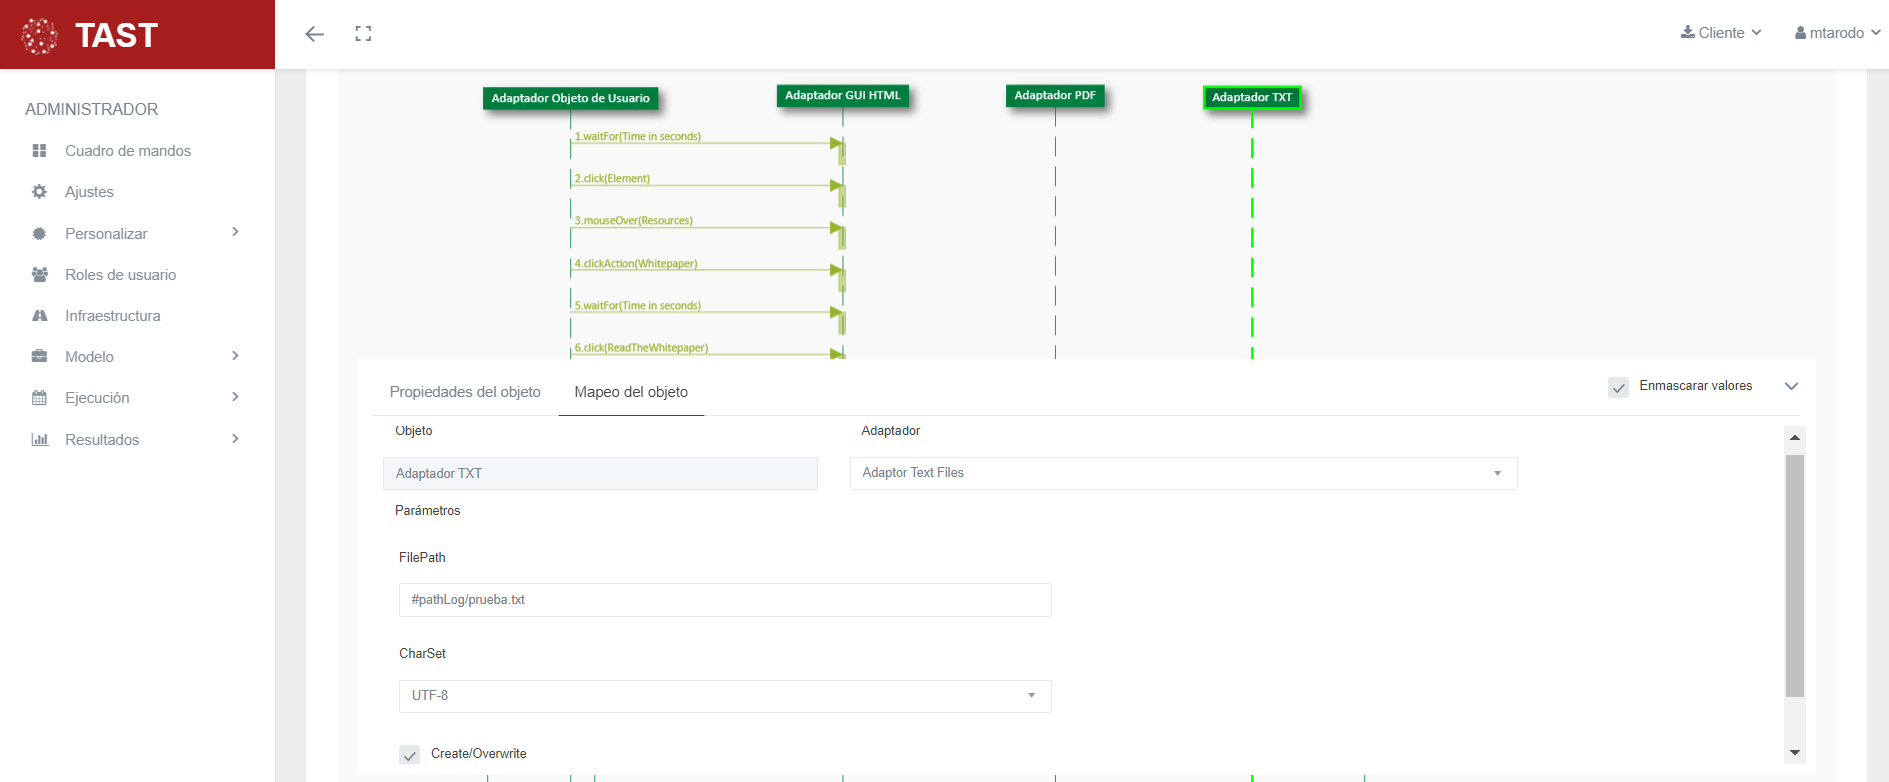1889x782 pixels.
Task: Open the mtarodo user menu
Action: pos(1837,33)
